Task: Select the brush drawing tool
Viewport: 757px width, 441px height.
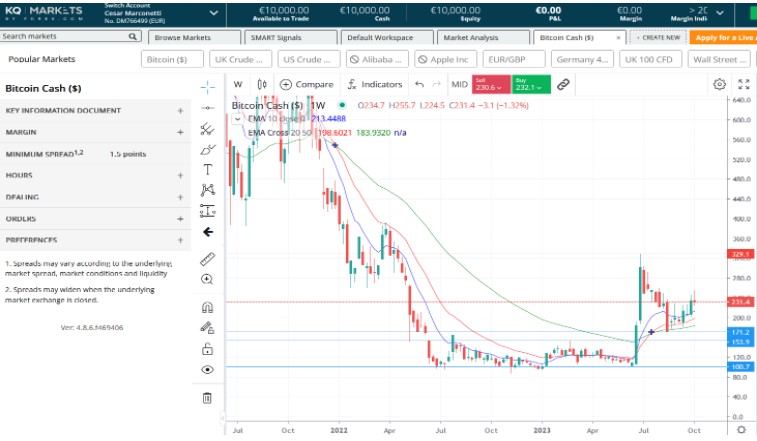Action: point(208,149)
